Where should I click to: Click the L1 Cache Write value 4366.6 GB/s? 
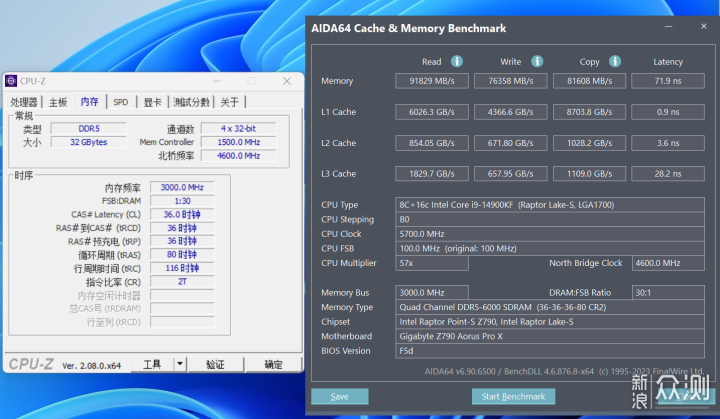[x=511, y=112]
